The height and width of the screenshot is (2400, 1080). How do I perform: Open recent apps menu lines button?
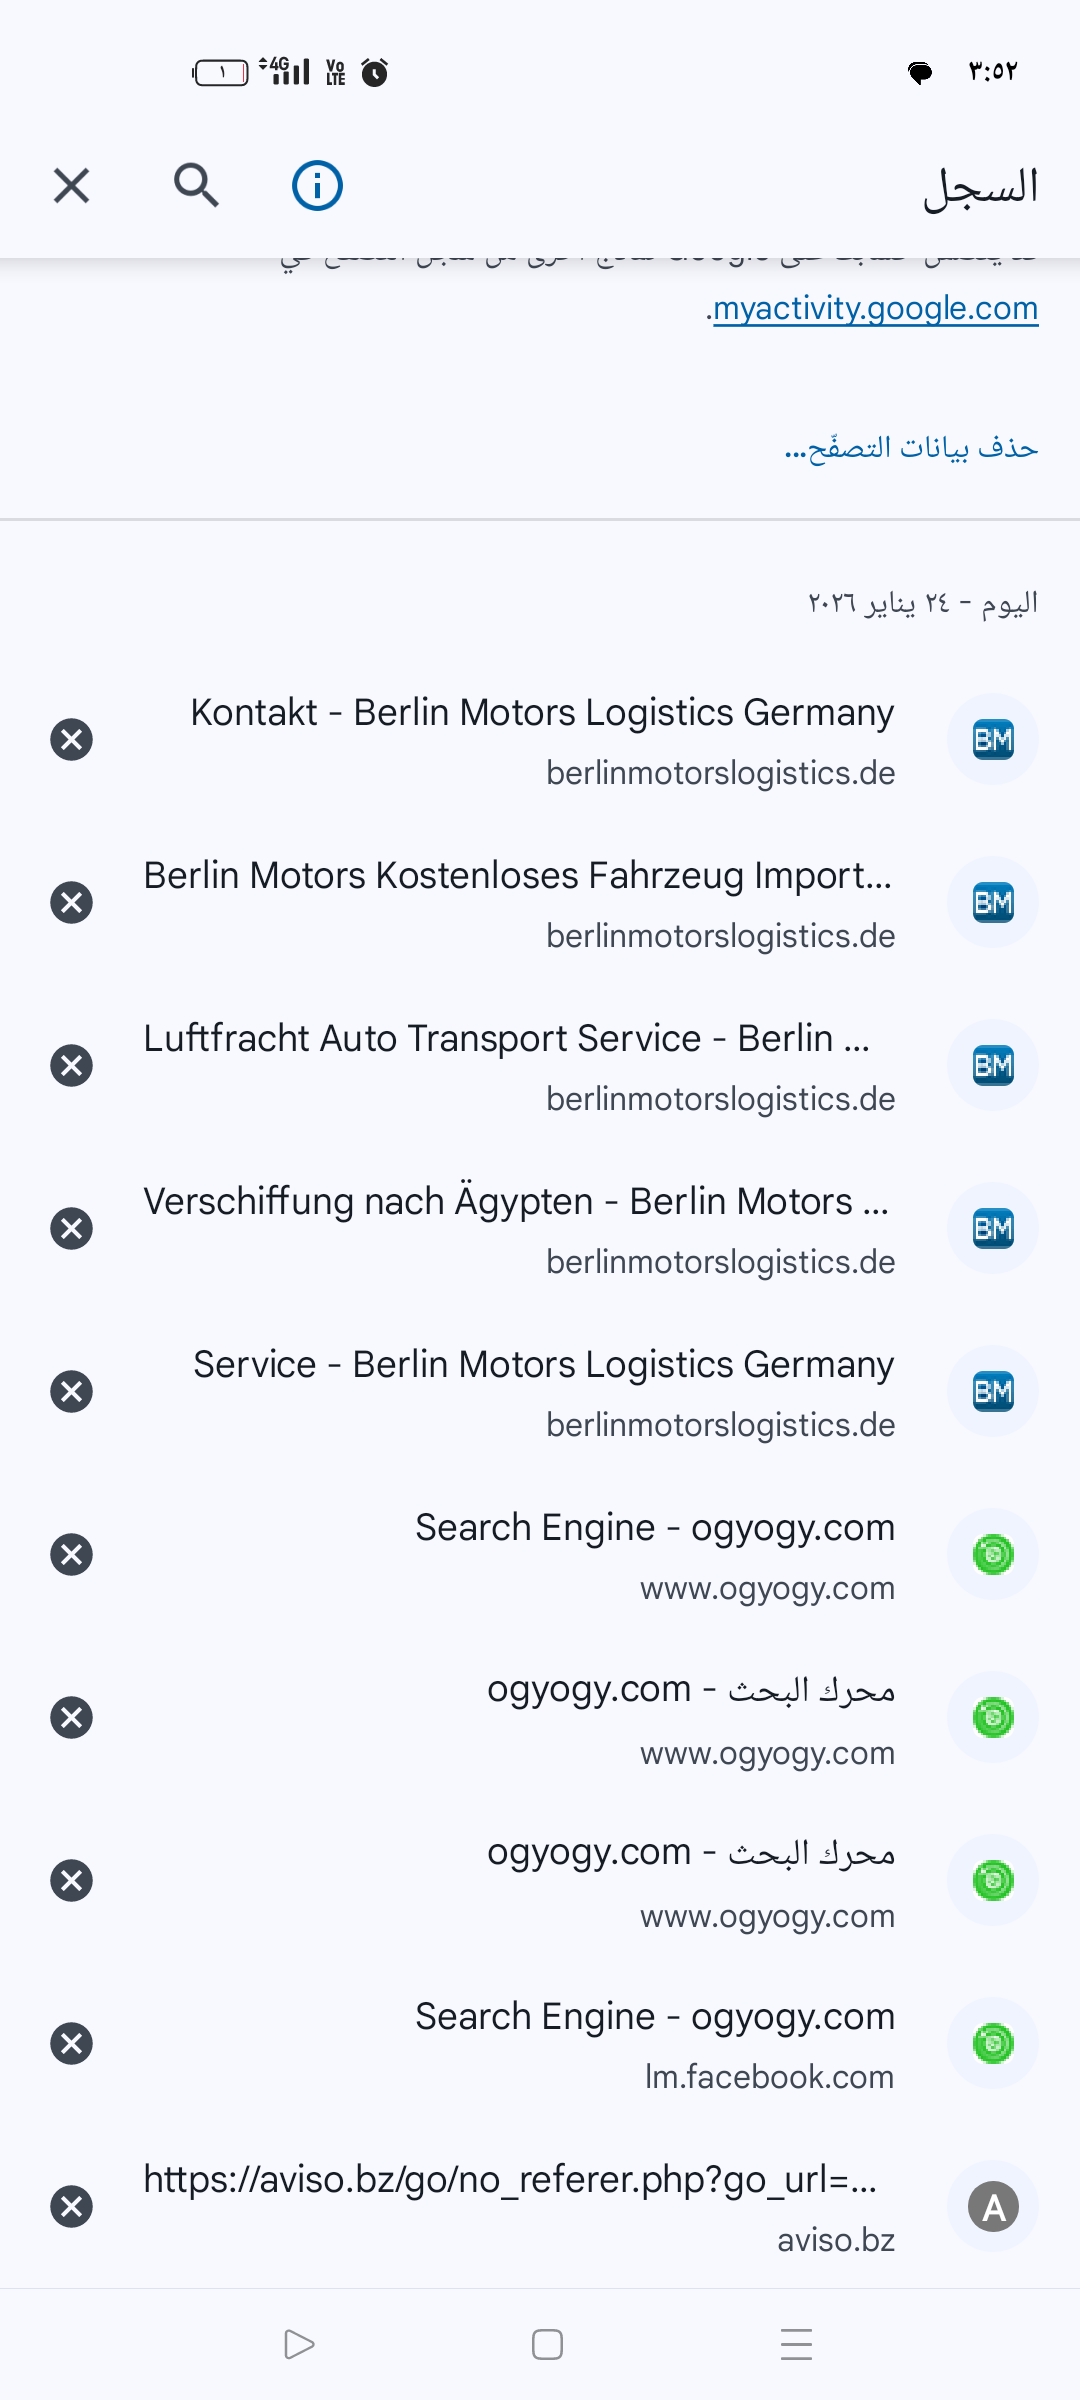tap(796, 2344)
